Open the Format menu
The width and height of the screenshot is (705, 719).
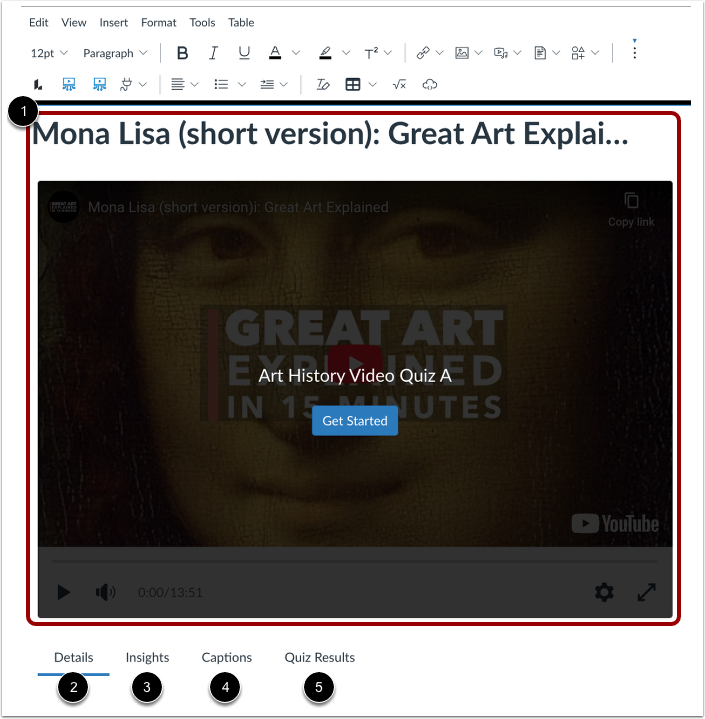click(159, 22)
